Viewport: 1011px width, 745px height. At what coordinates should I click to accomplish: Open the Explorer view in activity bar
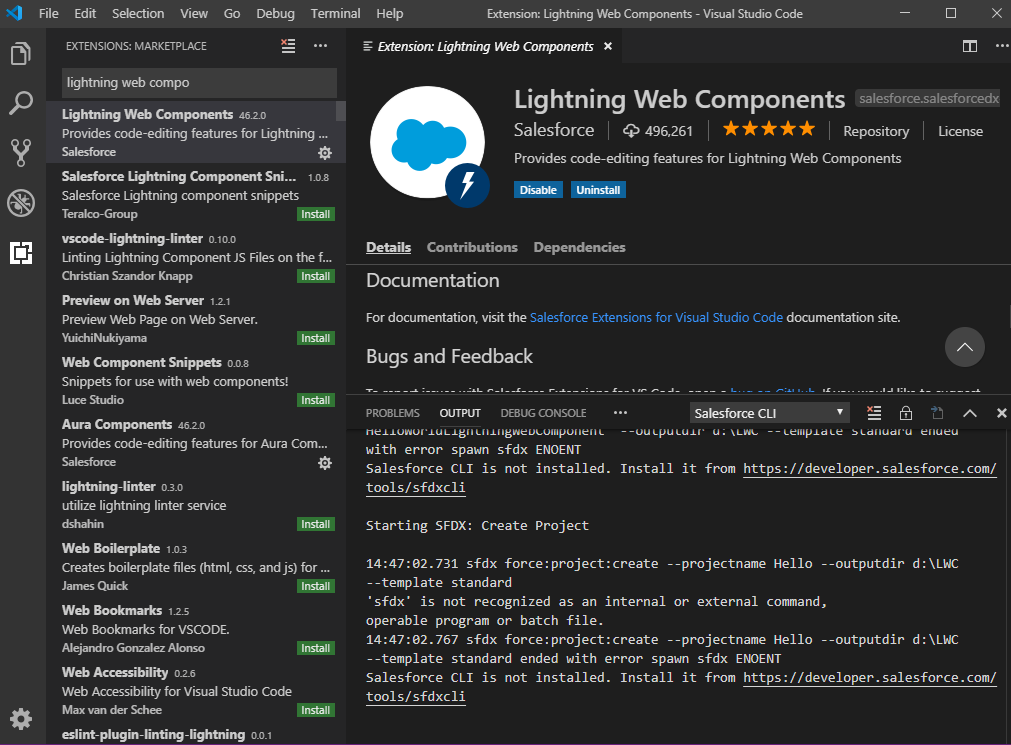click(21, 53)
